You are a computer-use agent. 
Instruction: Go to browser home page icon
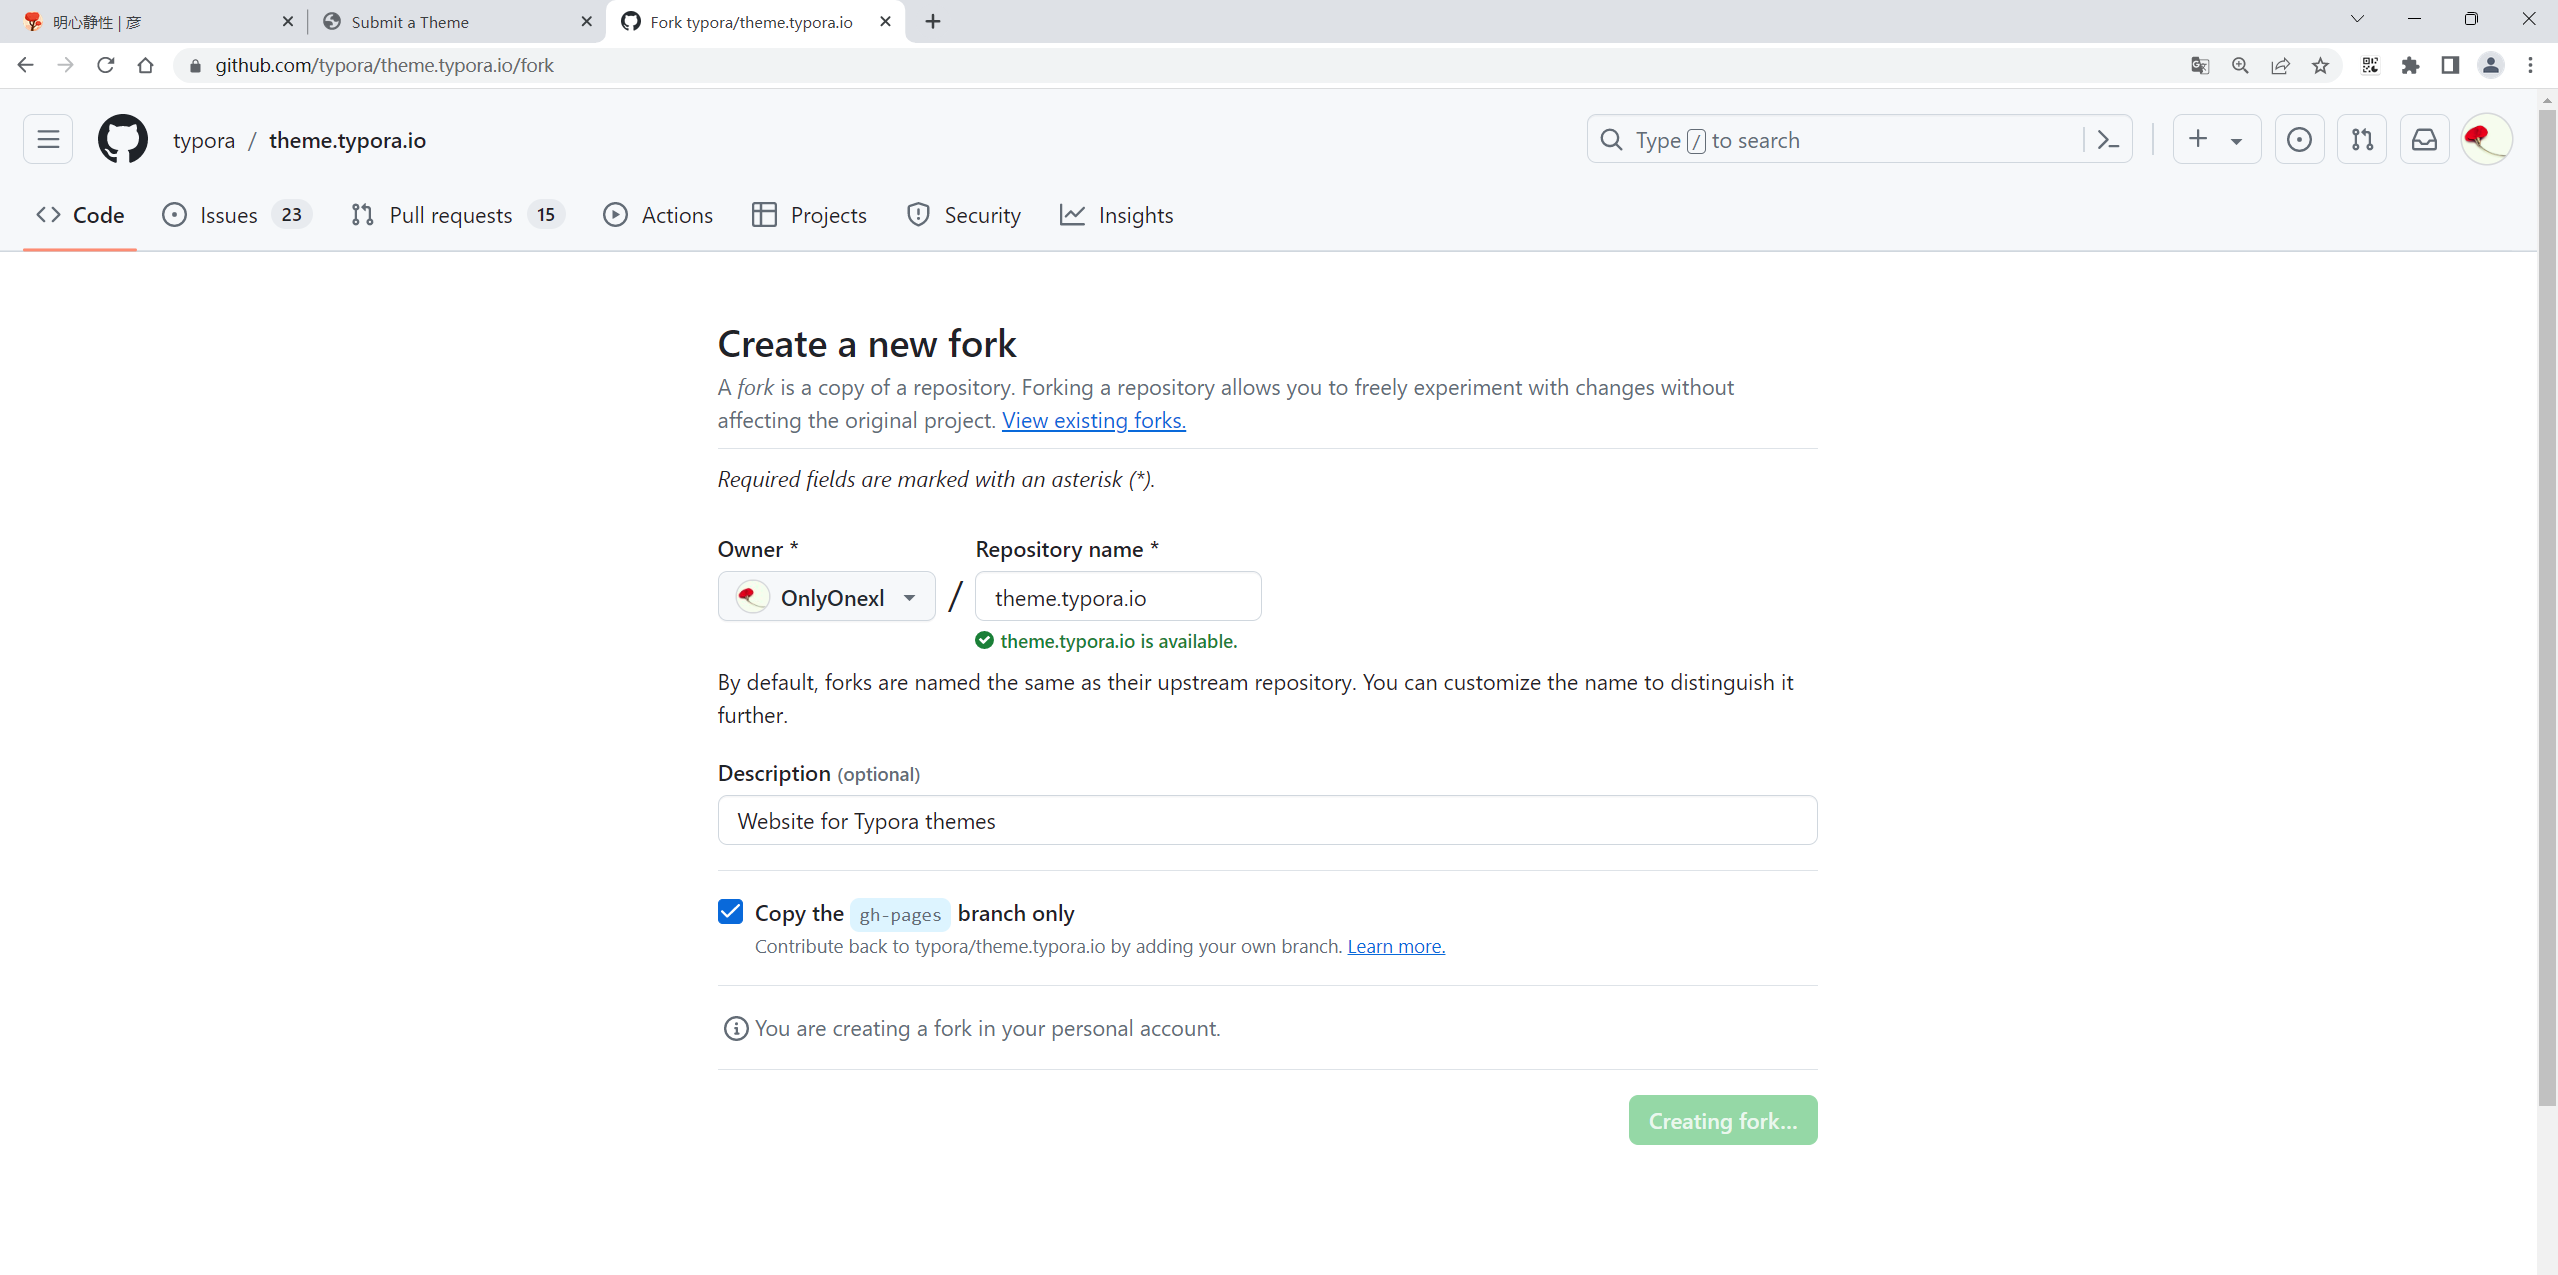click(x=146, y=65)
